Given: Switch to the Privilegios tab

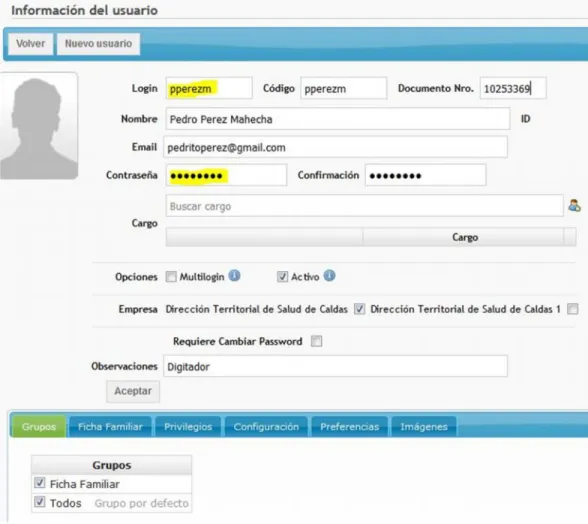Looking at the screenshot, I should click(188, 426).
